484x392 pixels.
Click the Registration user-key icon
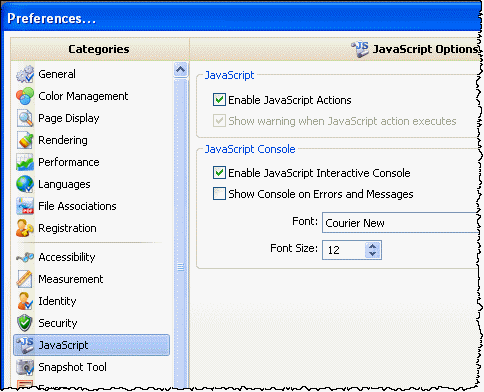click(25, 228)
